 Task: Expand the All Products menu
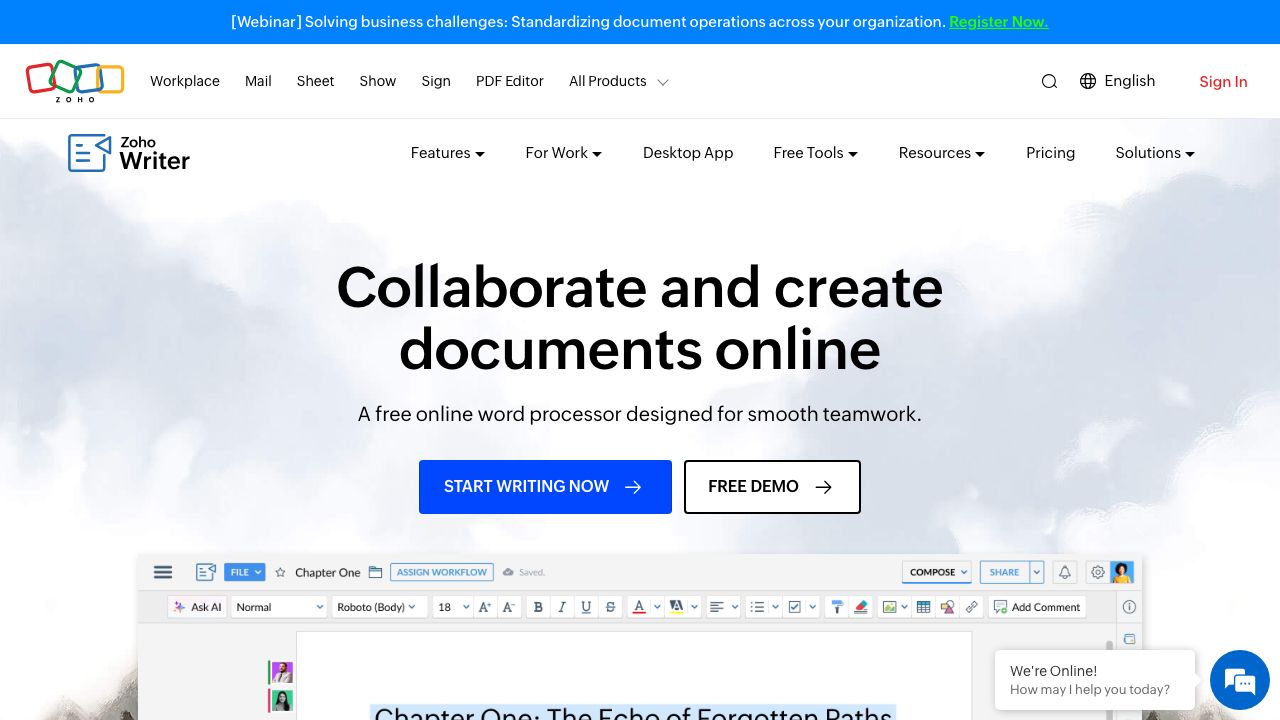tap(619, 81)
